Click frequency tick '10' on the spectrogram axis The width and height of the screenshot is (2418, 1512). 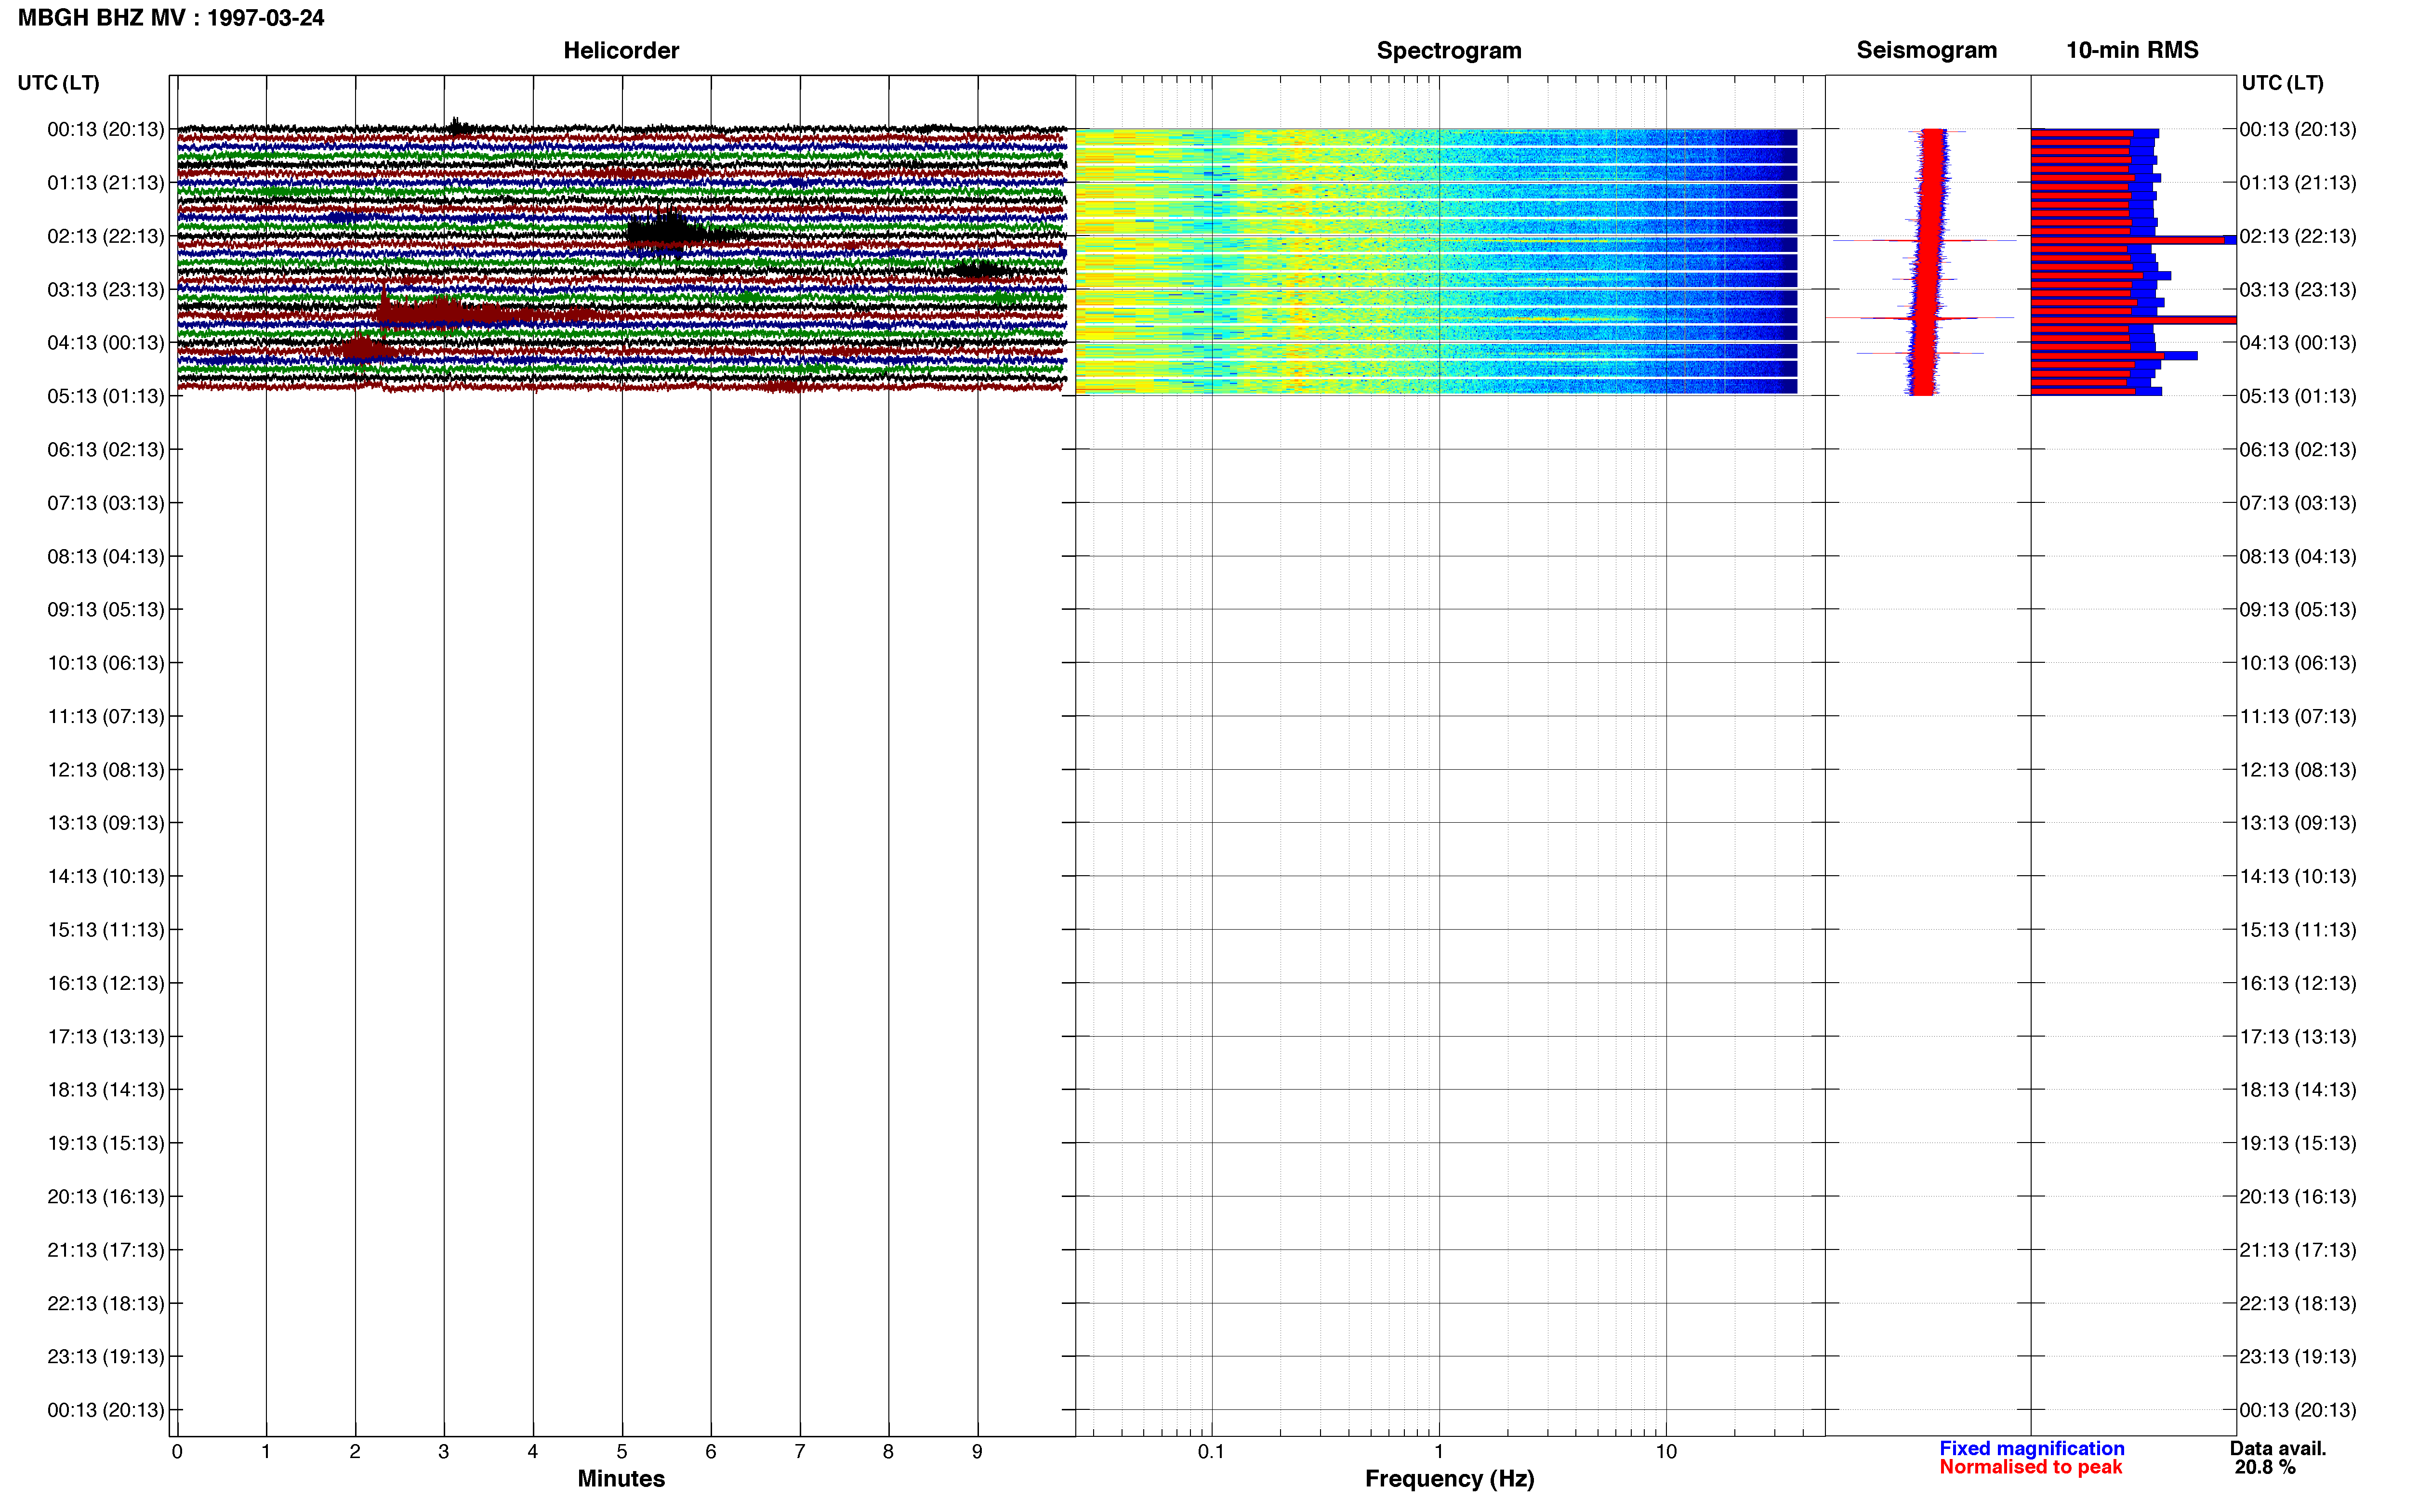[1666, 1451]
